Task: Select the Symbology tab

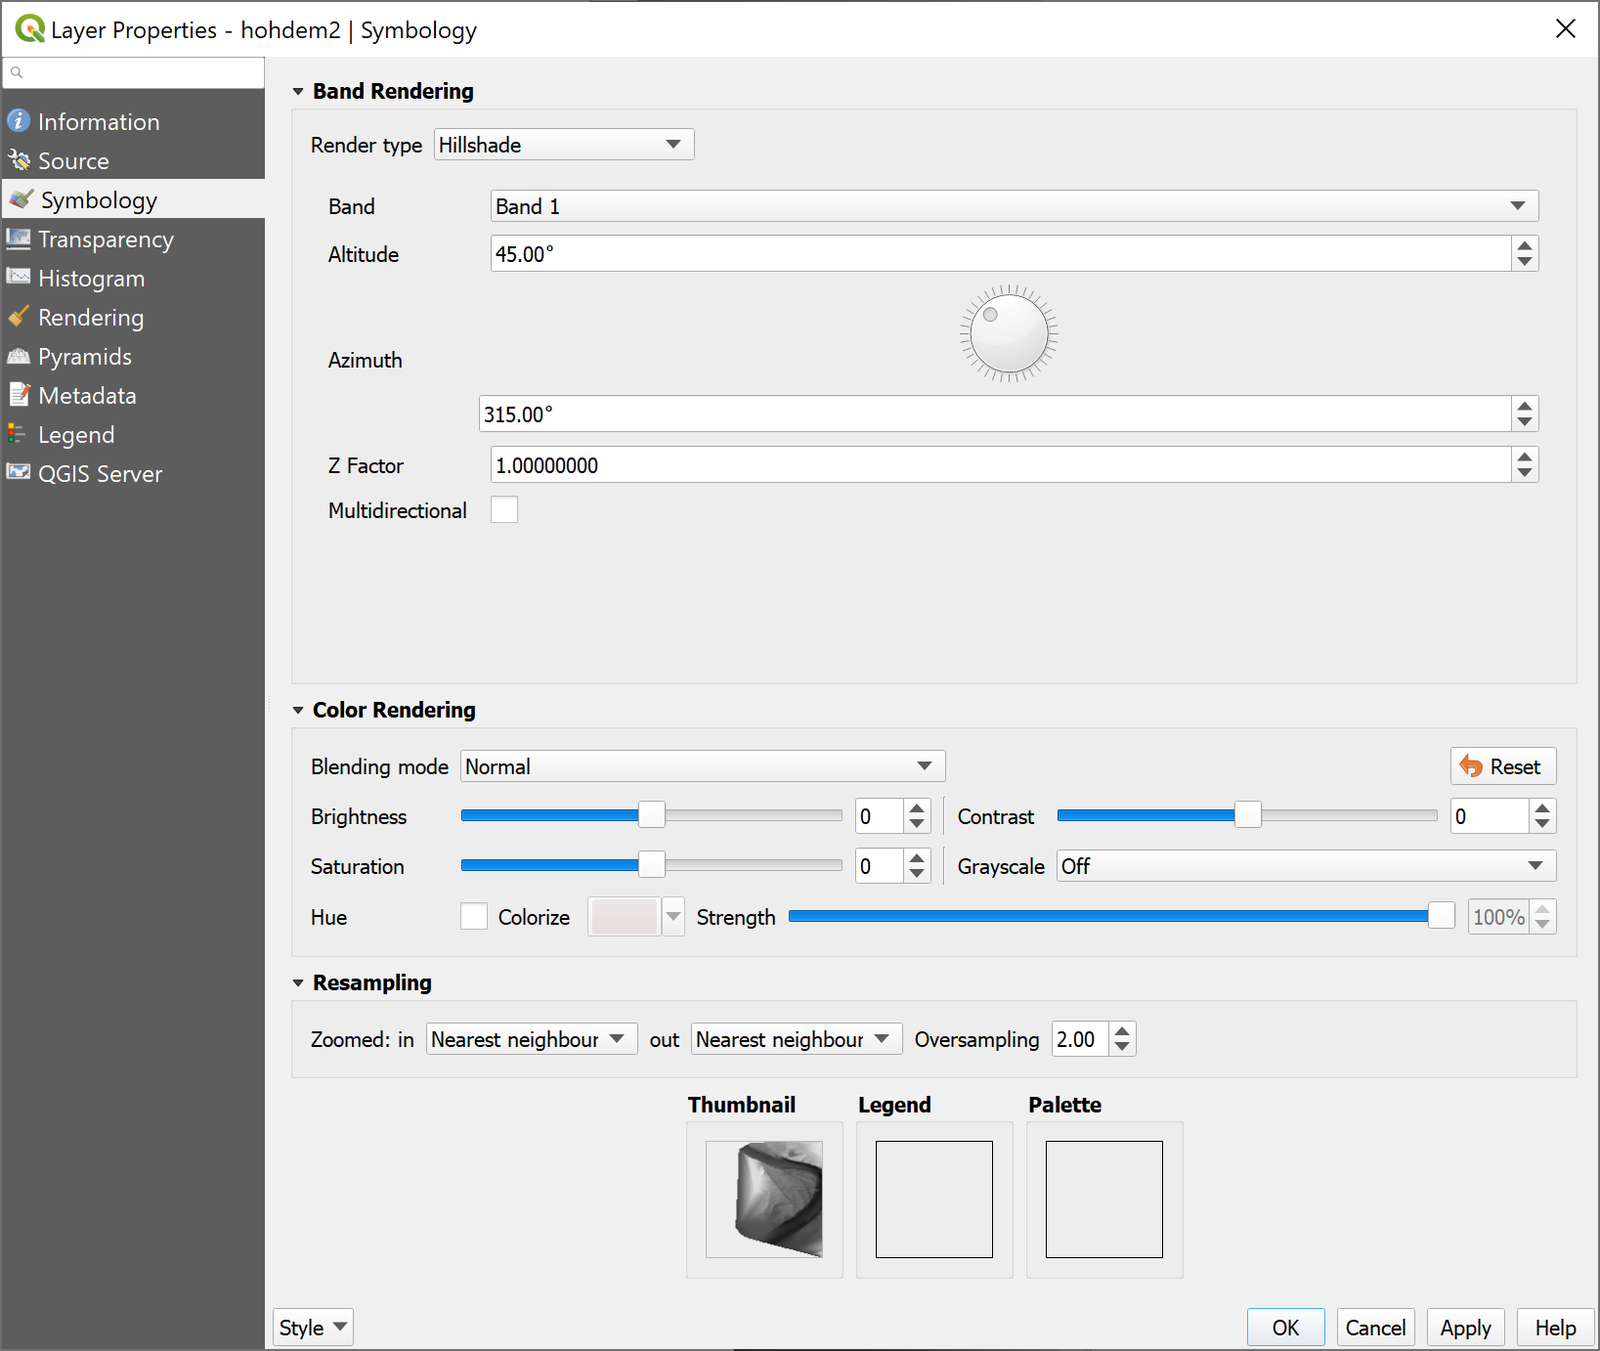Action: 98,200
